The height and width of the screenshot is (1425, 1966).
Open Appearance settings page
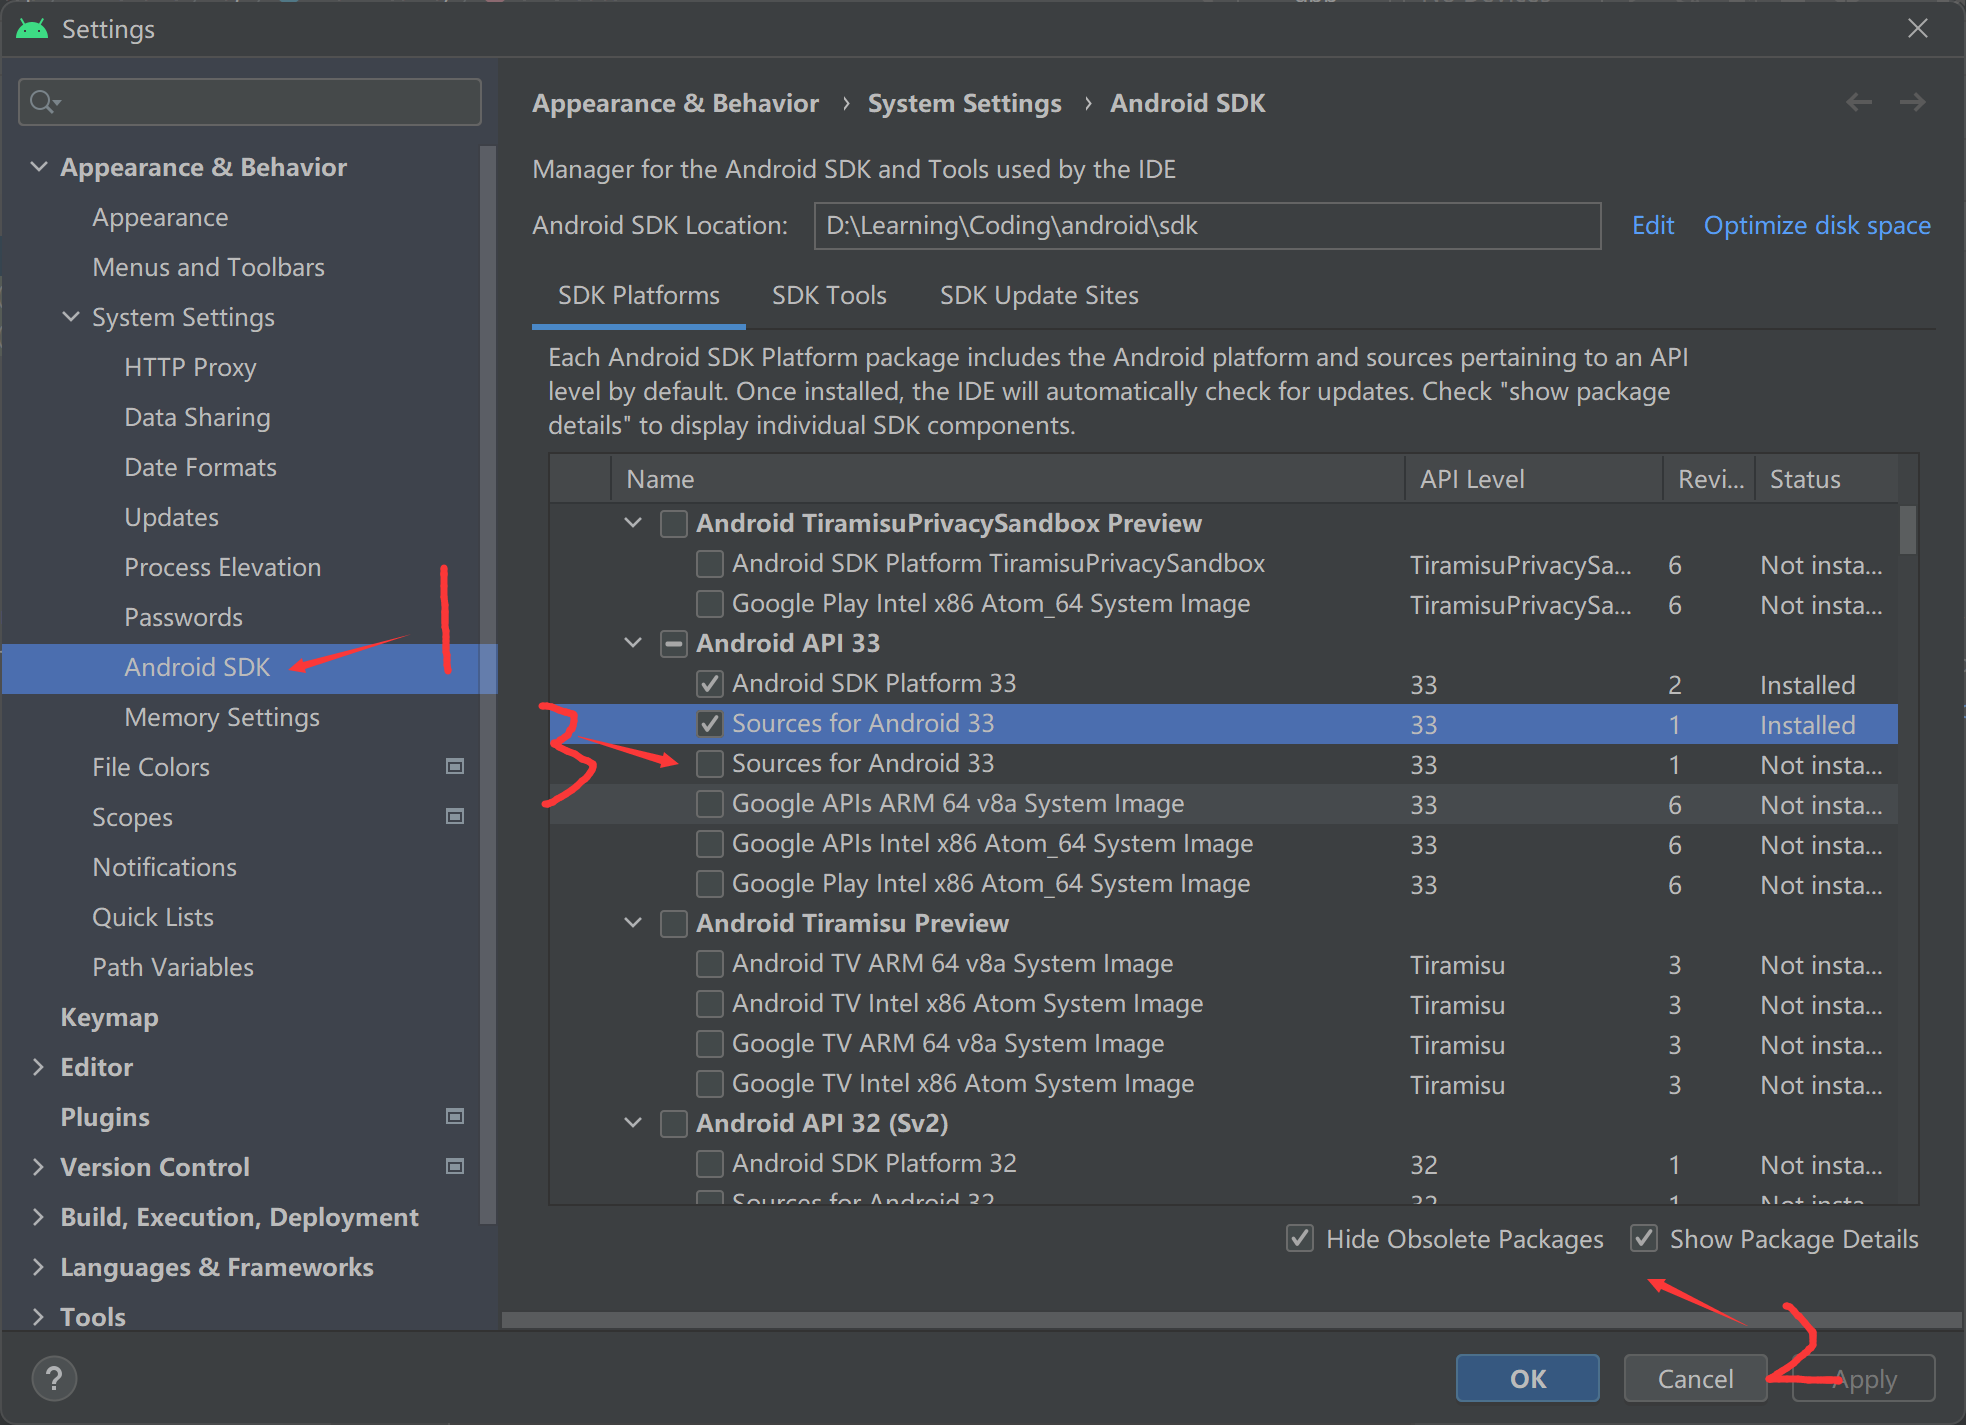[x=160, y=217]
